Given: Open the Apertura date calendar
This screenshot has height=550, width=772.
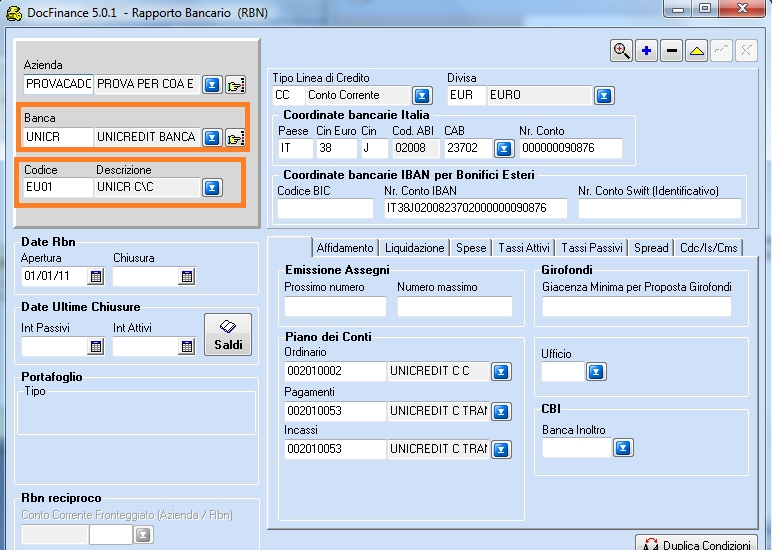Looking at the screenshot, I should [x=96, y=276].
